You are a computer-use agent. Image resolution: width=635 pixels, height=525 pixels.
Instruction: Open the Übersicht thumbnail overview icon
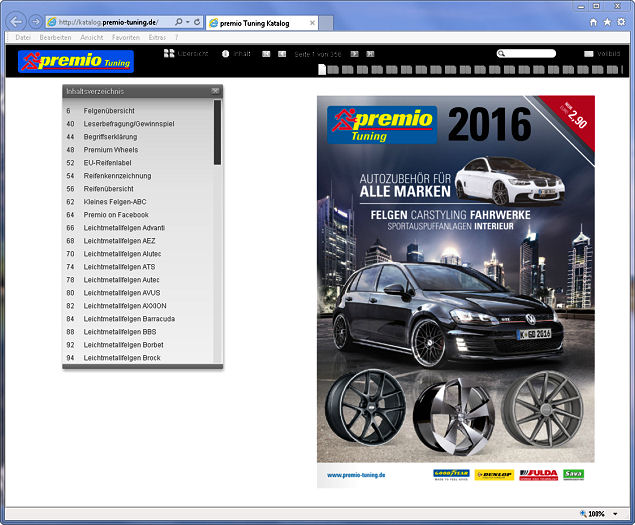169,53
